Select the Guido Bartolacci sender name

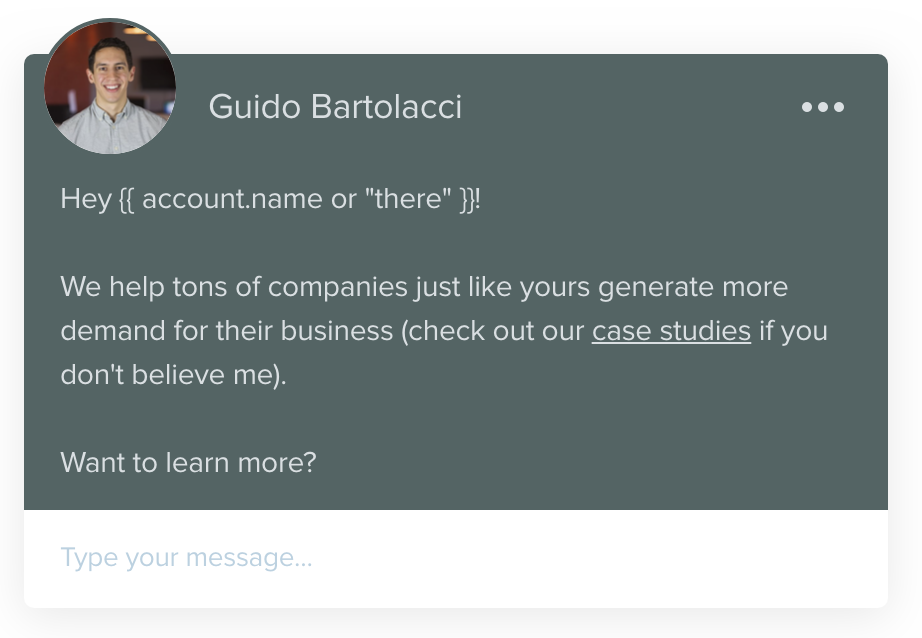(335, 107)
